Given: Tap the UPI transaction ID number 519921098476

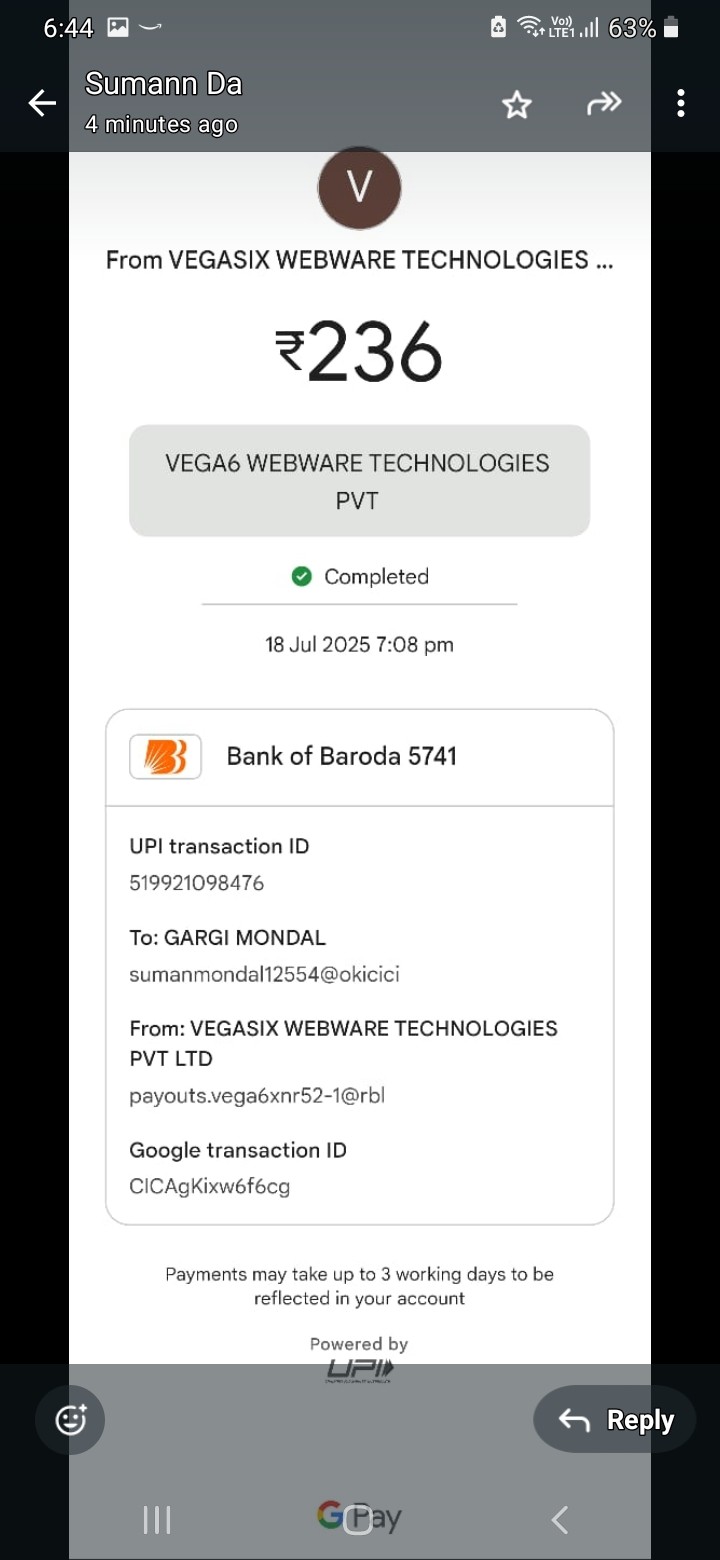Looking at the screenshot, I should tap(196, 883).
